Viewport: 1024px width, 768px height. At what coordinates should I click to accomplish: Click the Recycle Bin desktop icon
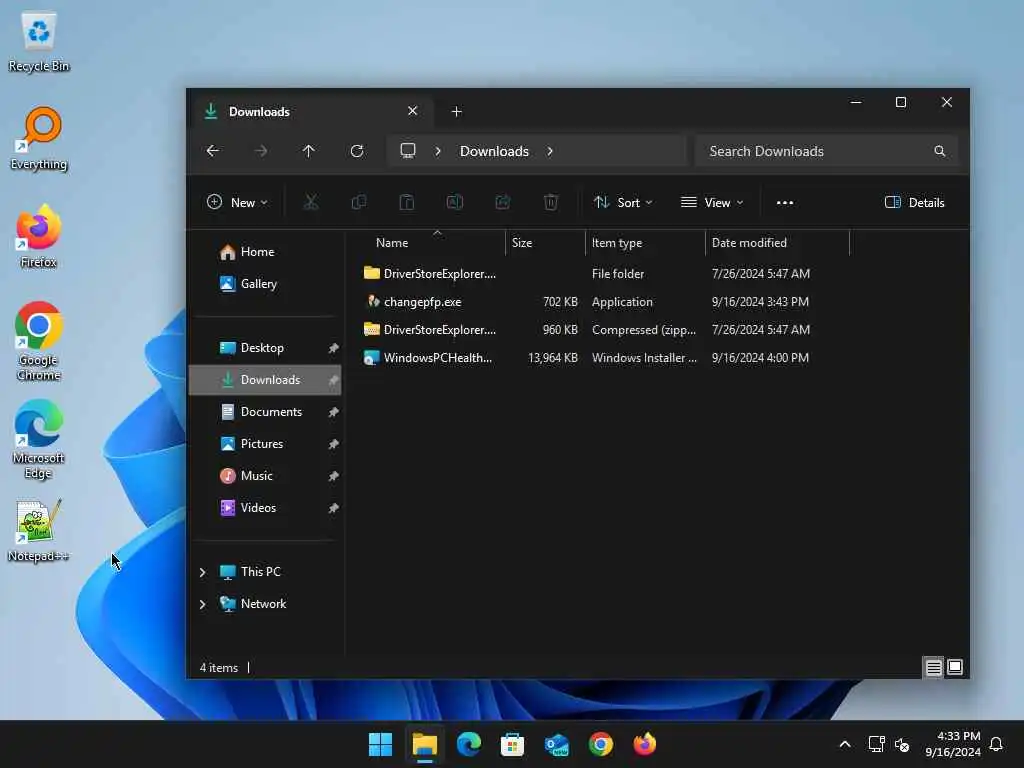click(x=39, y=42)
